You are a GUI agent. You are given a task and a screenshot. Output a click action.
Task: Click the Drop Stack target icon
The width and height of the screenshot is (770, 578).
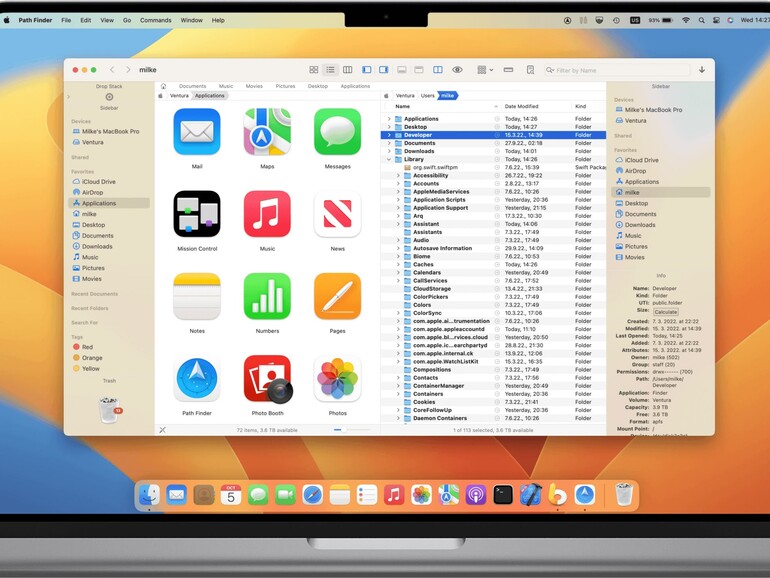(109, 97)
